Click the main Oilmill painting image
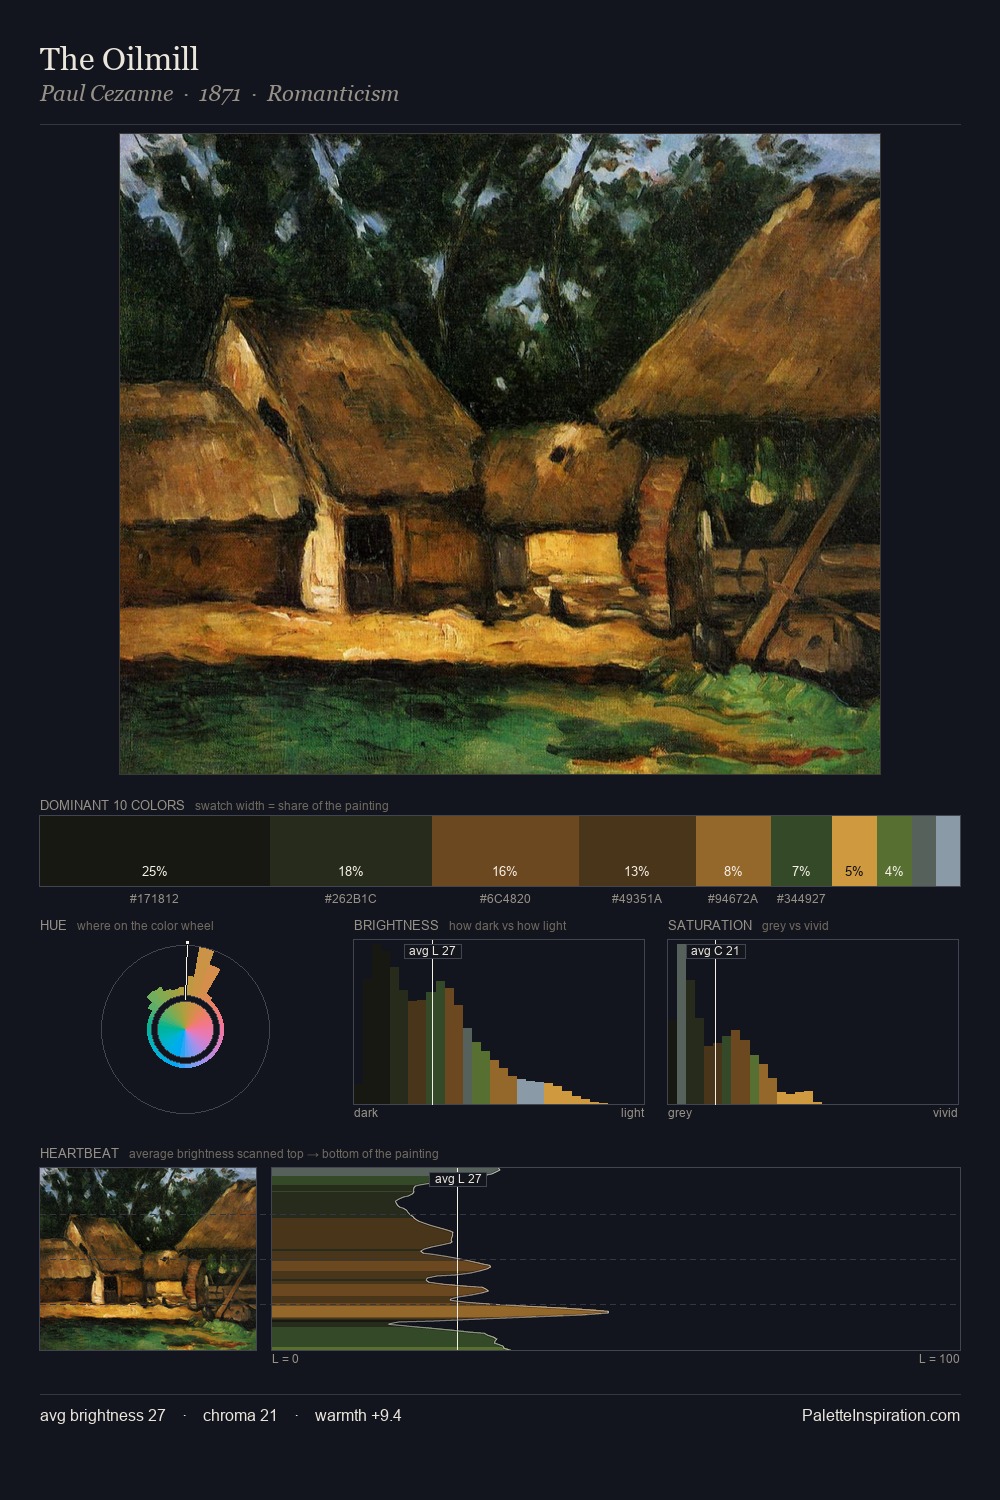 coord(500,454)
